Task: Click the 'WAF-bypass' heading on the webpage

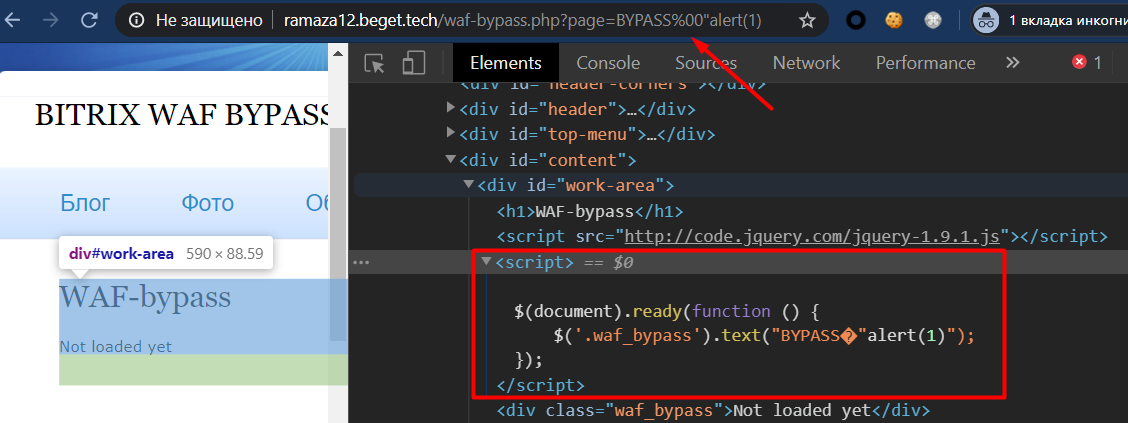Action: pos(145,296)
